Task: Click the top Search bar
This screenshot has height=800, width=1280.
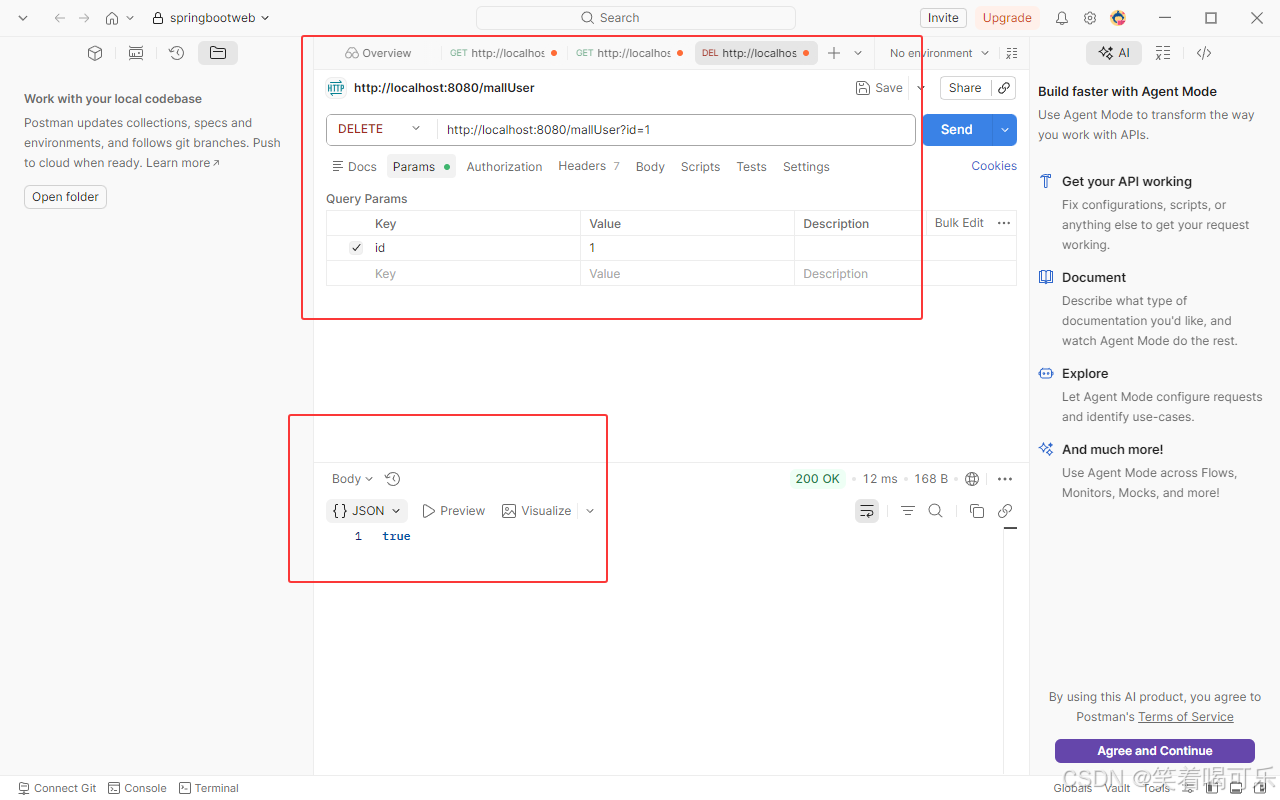Action: [x=635, y=18]
